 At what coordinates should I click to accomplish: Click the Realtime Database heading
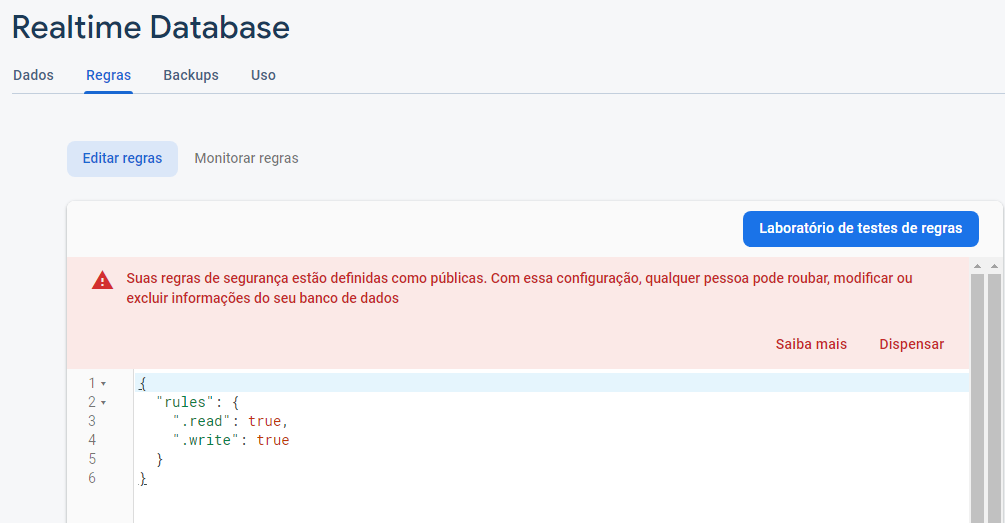pyautogui.click(x=151, y=28)
